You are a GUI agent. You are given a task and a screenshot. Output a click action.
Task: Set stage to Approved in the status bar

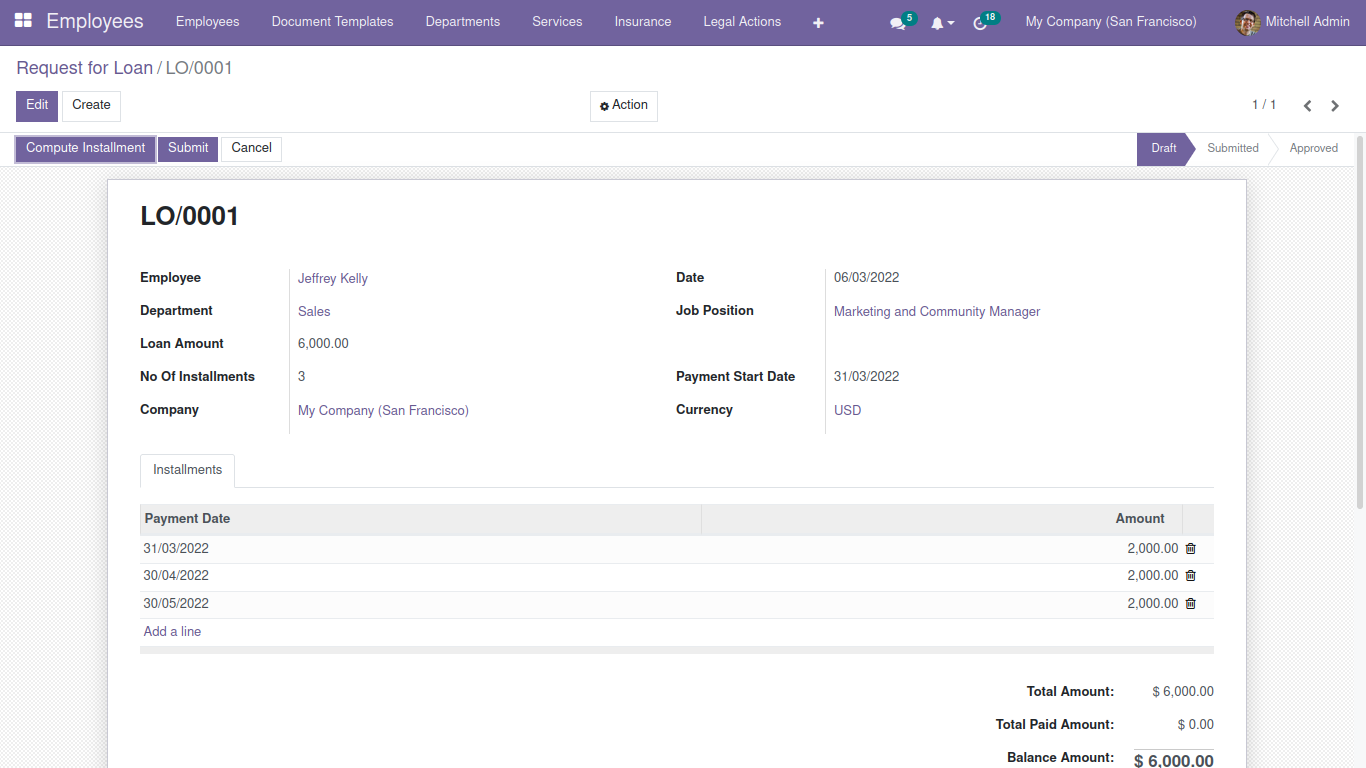(x=1313, y=148)
